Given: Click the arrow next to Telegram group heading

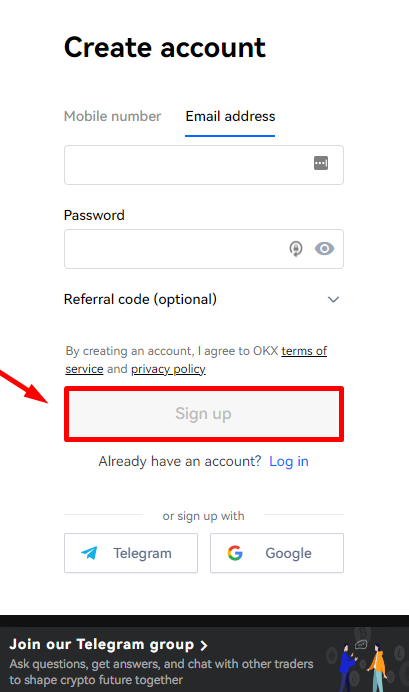Looking at the screenshot, I should click(204, 646).
